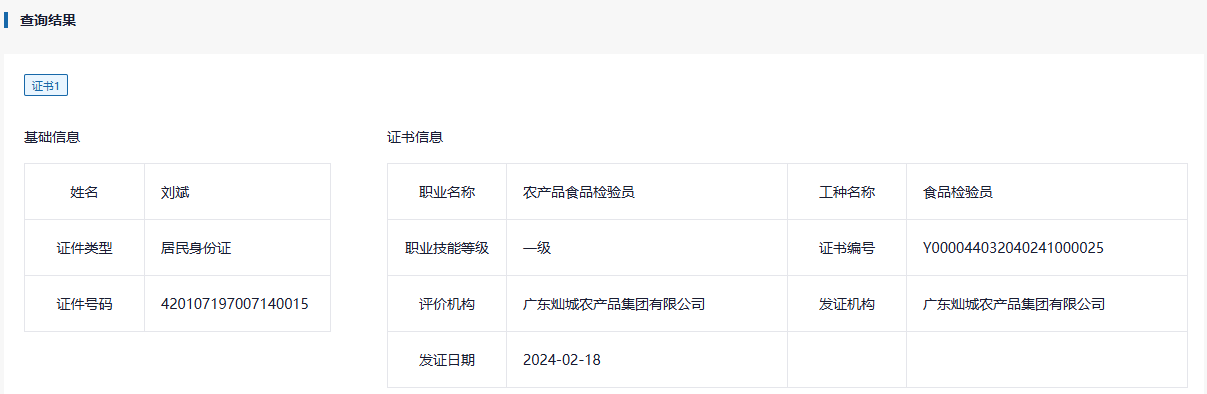1207x394 pixels.
Task: Click the 证件类型 label cell
Action: pyautogui.click(x=85, y=248)
